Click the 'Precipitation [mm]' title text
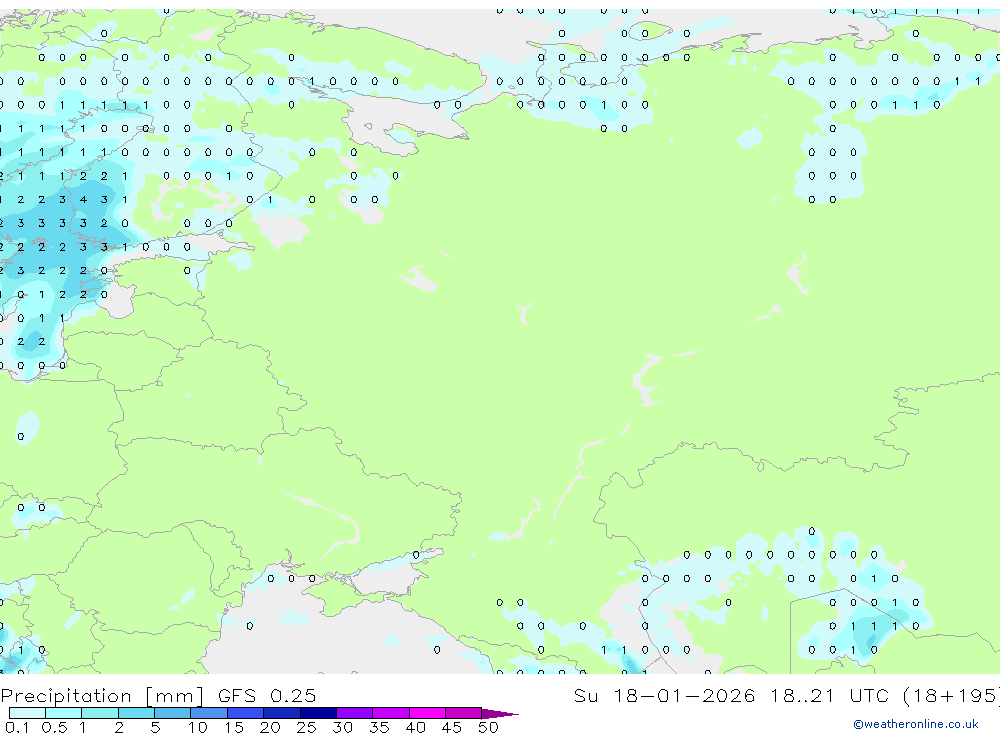Viewport: 1000px width, 733px height. pos(102,696)
